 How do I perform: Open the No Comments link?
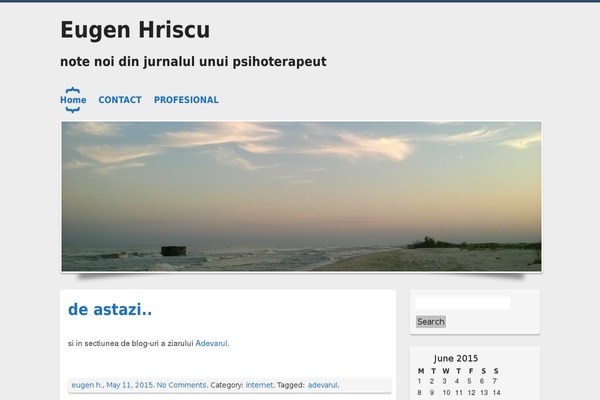(181, 385)
